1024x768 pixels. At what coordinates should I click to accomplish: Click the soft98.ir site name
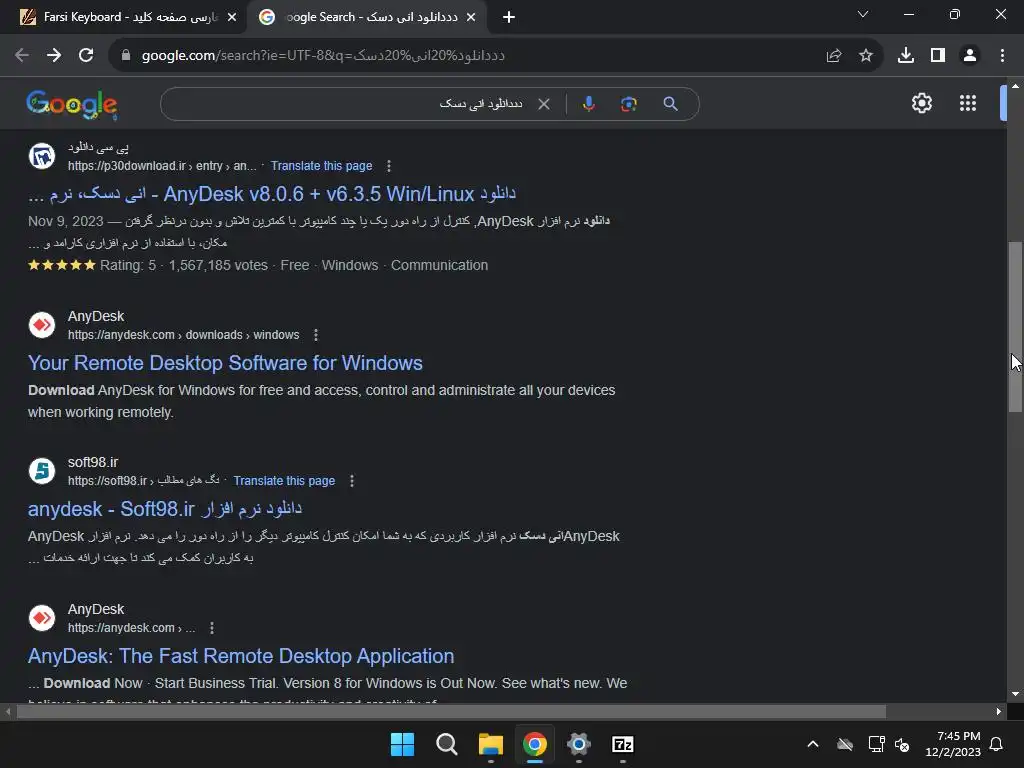93,462
